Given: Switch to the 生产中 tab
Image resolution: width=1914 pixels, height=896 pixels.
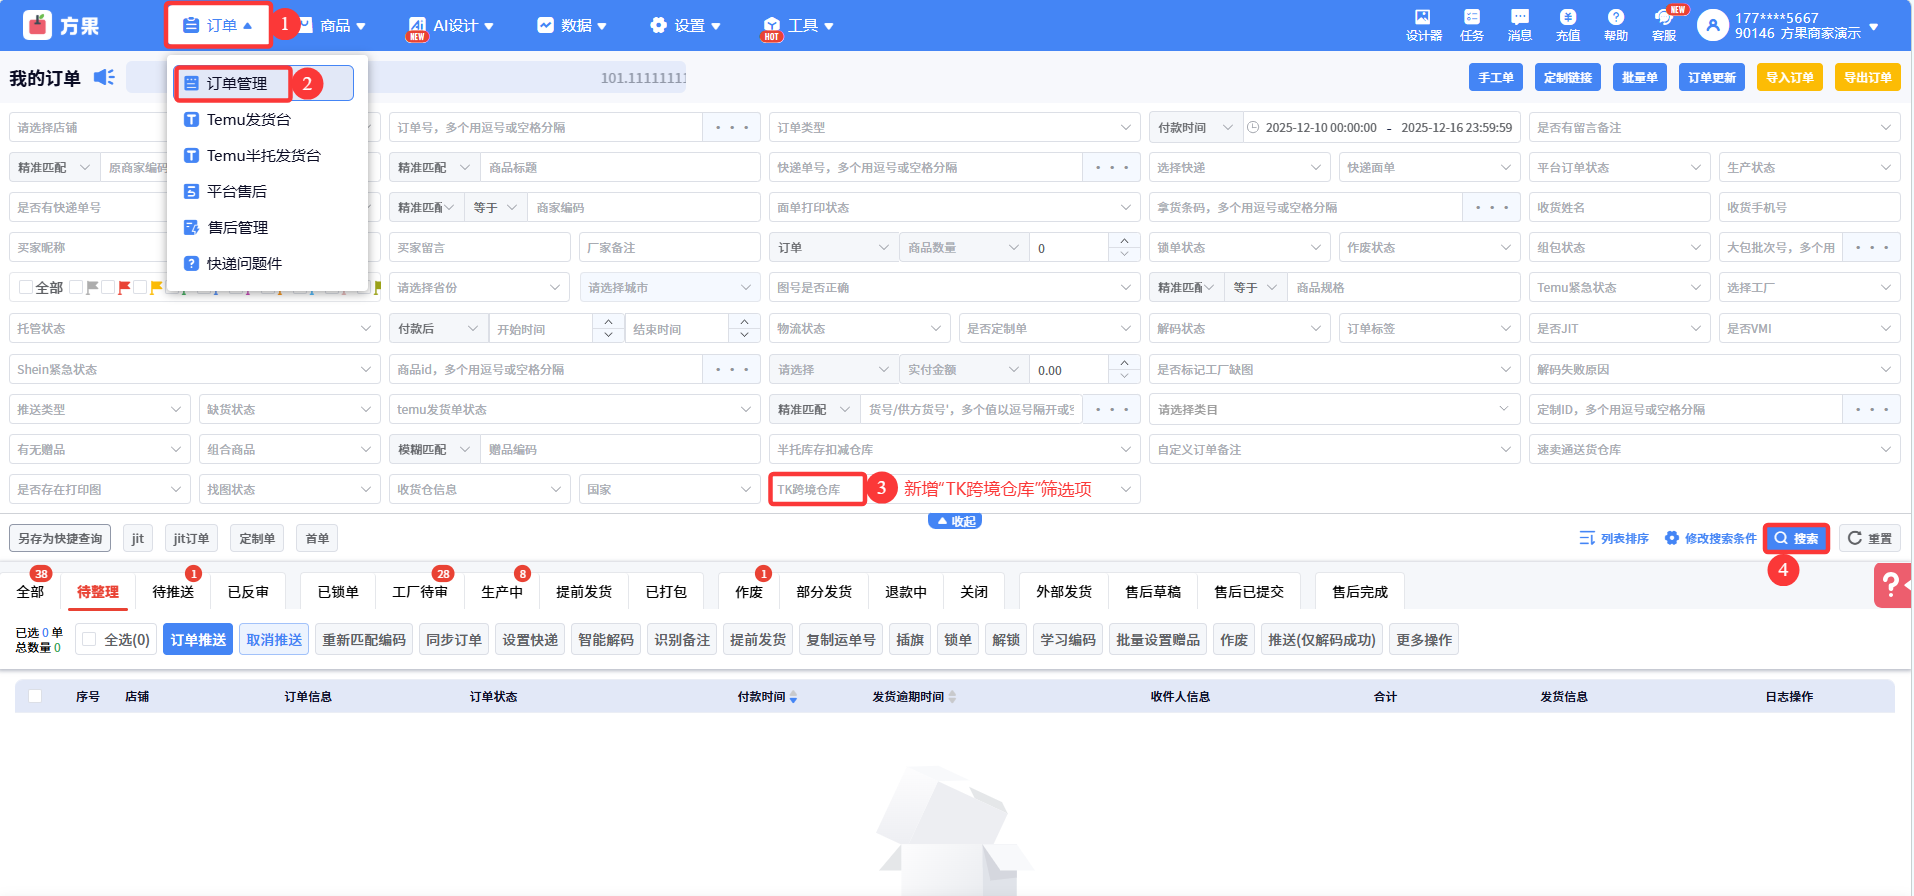Looking at the screenshot, I should coord(502,591).
